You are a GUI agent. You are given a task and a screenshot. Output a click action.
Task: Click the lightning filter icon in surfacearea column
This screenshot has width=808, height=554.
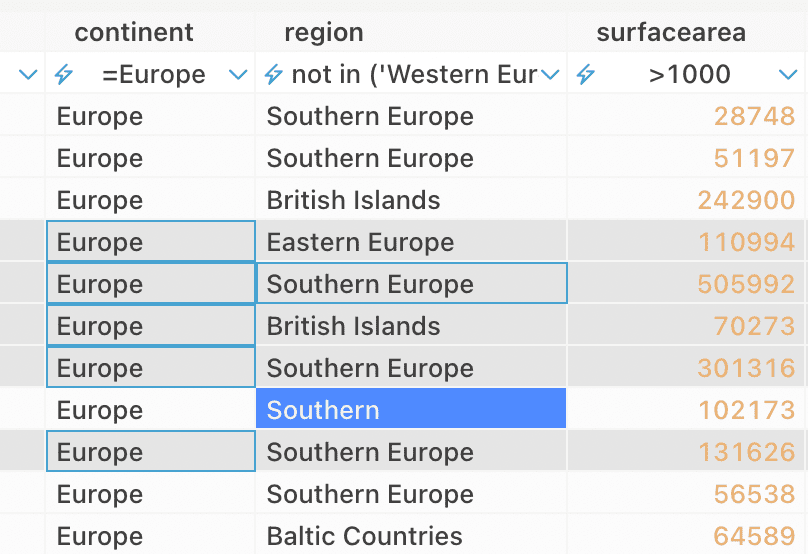586,74
